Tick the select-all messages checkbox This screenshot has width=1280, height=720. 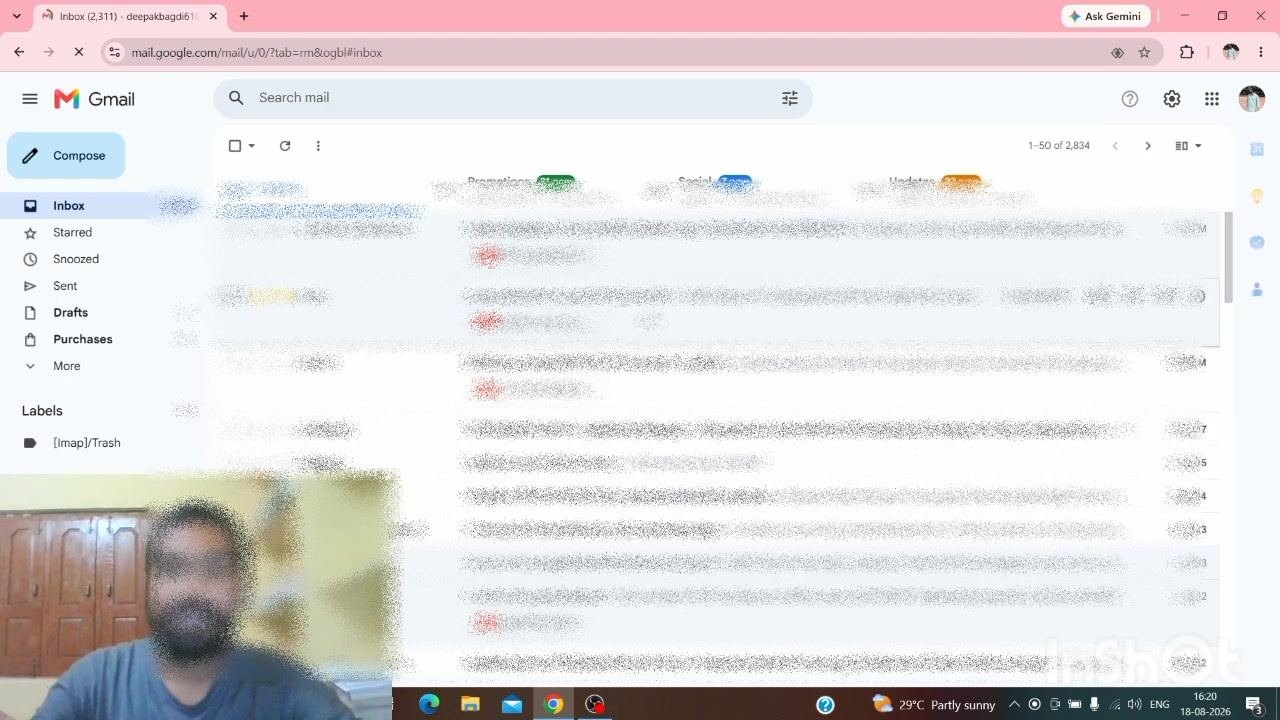pos(235,146)
